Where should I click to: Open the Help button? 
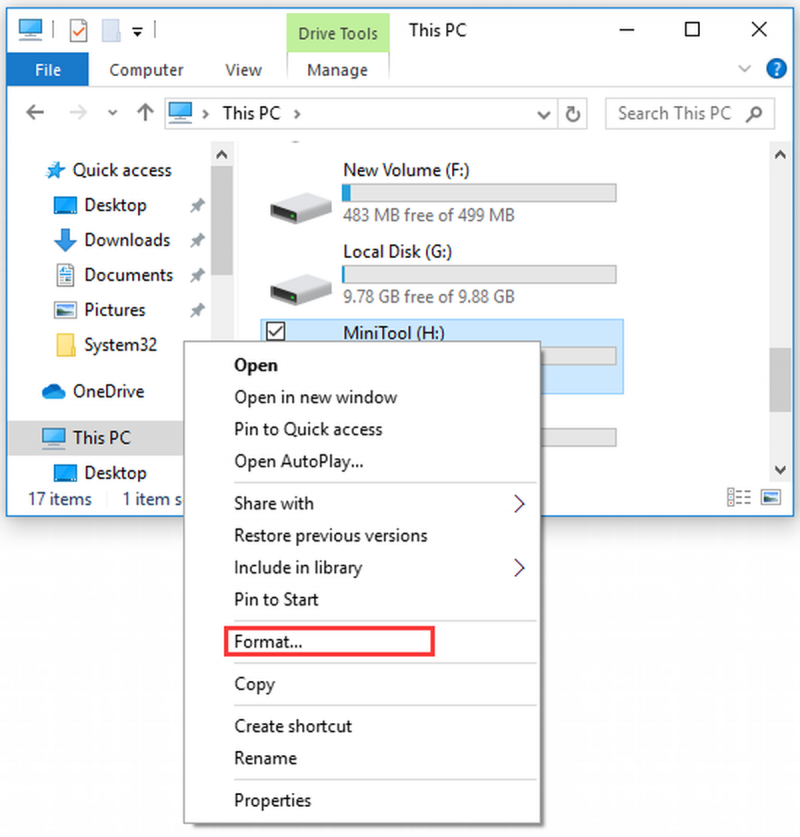(776, 69)
